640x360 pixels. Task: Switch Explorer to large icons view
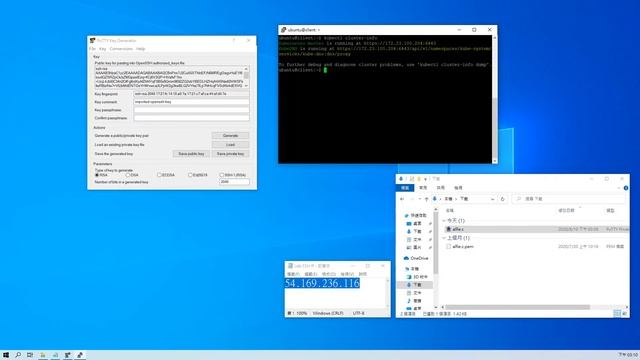tap(624, 313)
